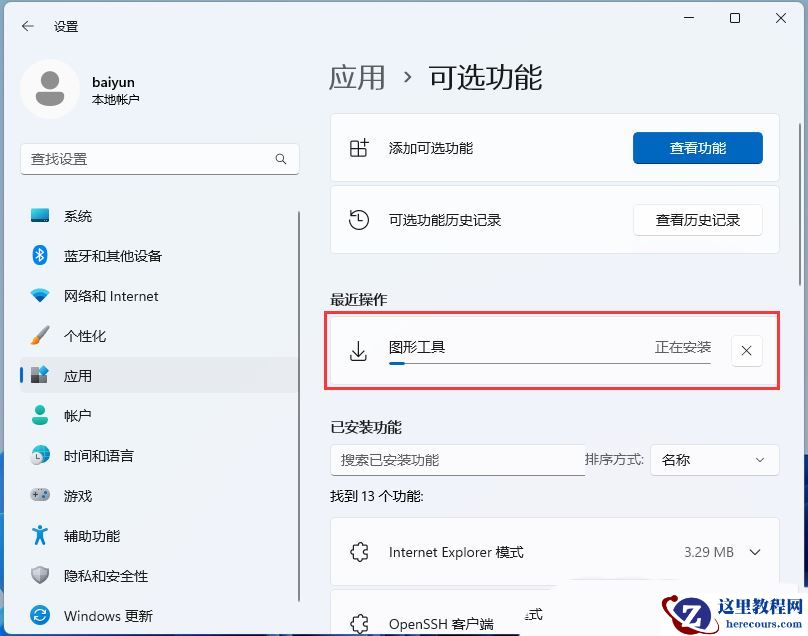This screenshot has height=636, width=808.
Task: Go back to 应用 via breadcrumb
Action: pyautogui.click(x=357, y=78)
